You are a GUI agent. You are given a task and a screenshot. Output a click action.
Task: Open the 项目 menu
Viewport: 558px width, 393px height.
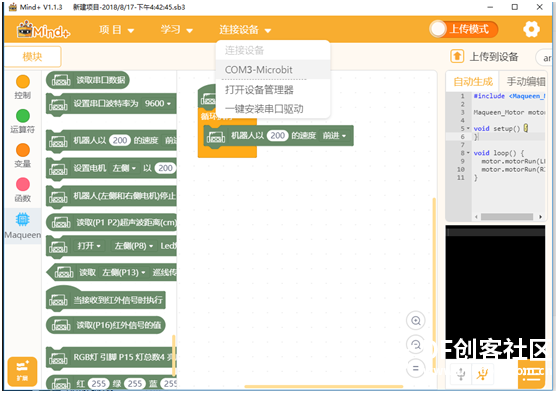pos(116,30)
